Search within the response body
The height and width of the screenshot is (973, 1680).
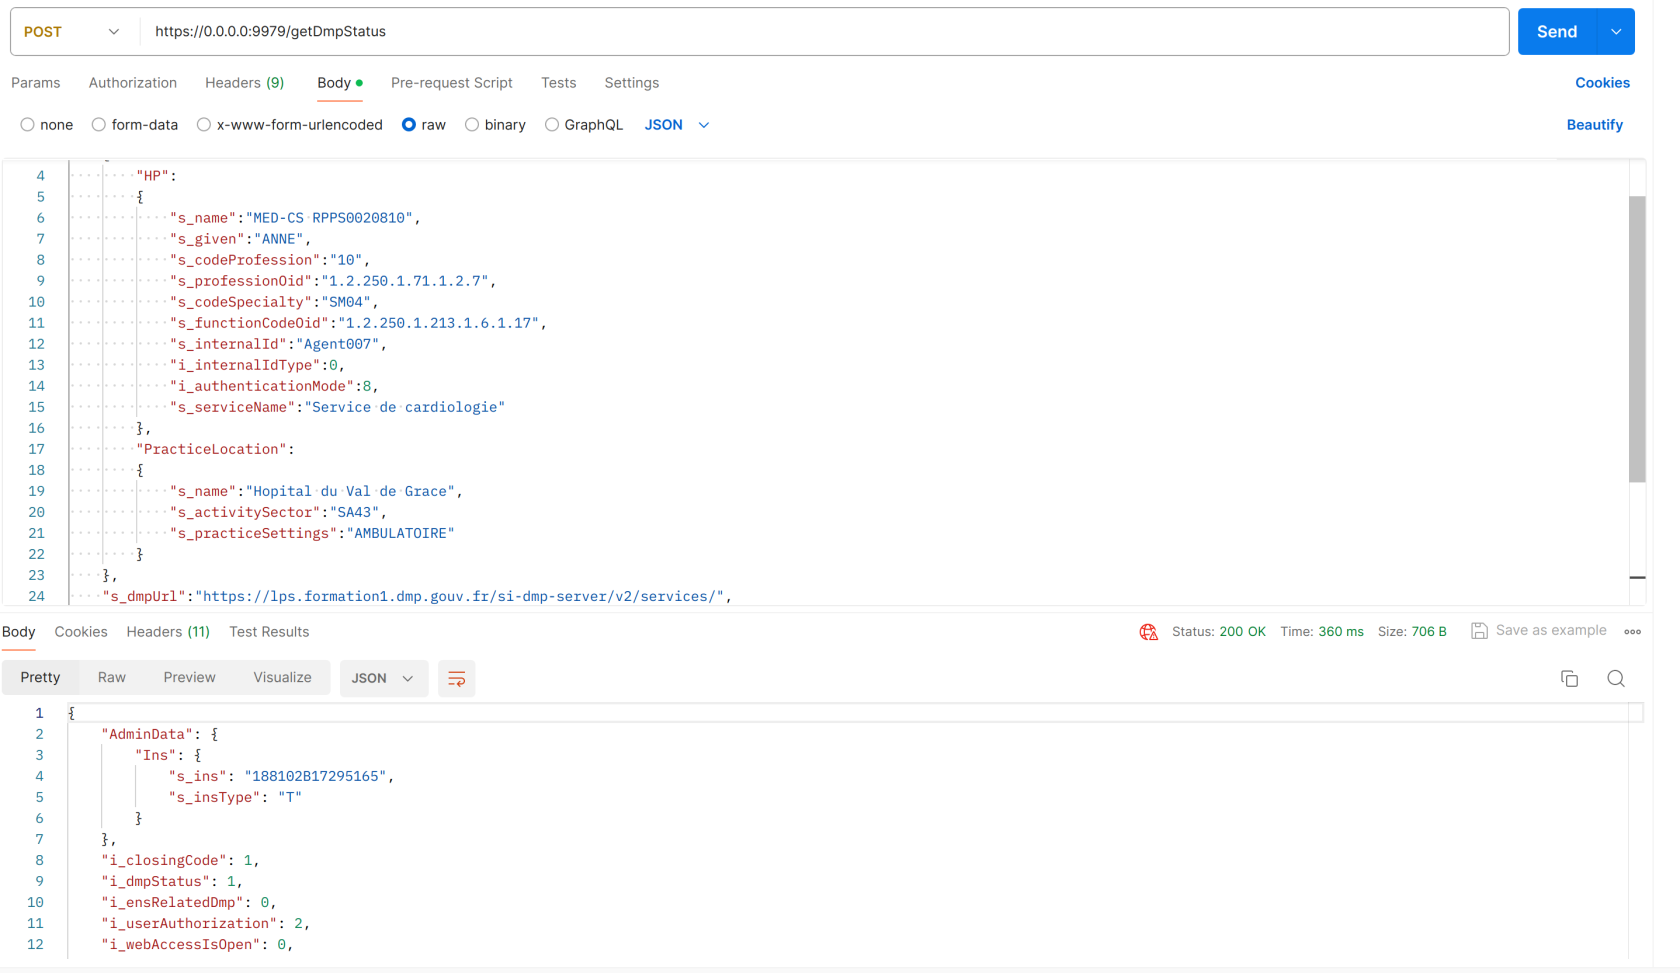[1616, 678]
